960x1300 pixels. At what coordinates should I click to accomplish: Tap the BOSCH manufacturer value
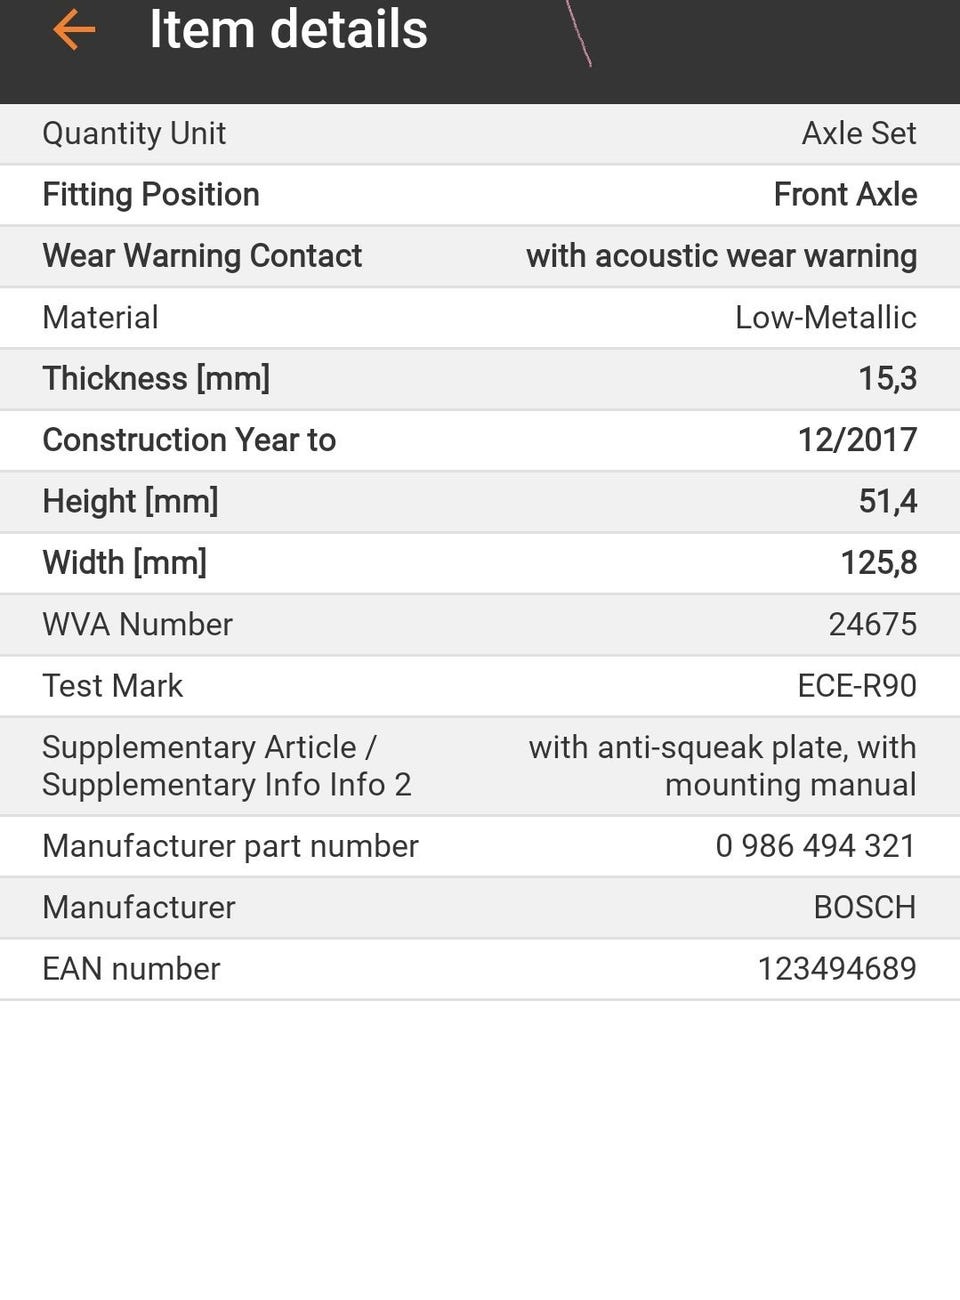[x=864, y=908]
